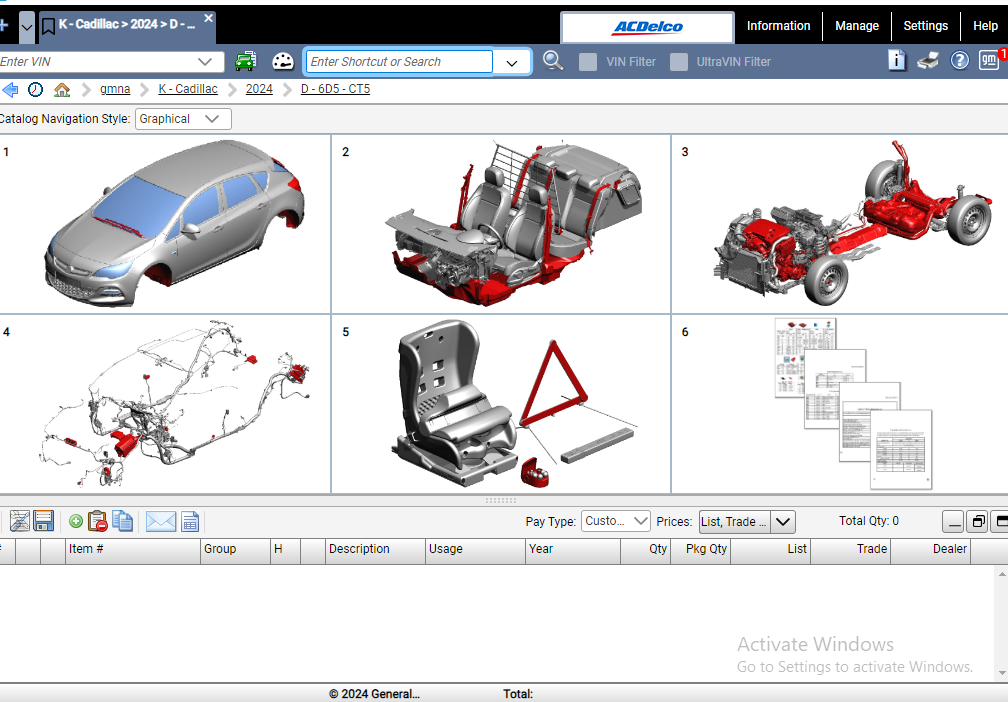The width and height of the screenshot is (1008, 702).
Task: Click the save picklist floppy icon
Action: coord(44,521)
